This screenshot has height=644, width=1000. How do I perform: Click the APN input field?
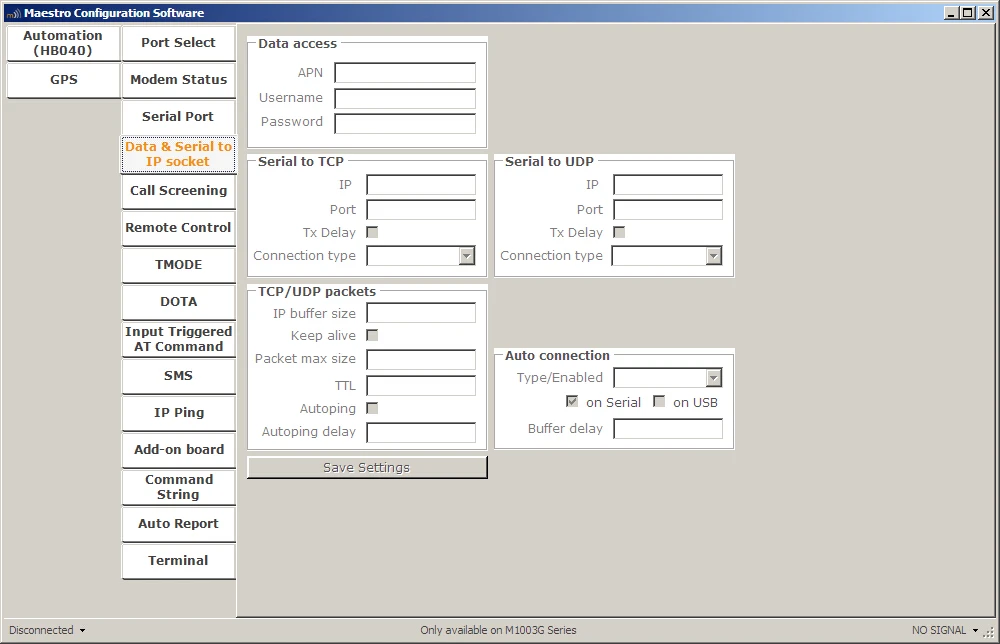click(x=405, y=73)
